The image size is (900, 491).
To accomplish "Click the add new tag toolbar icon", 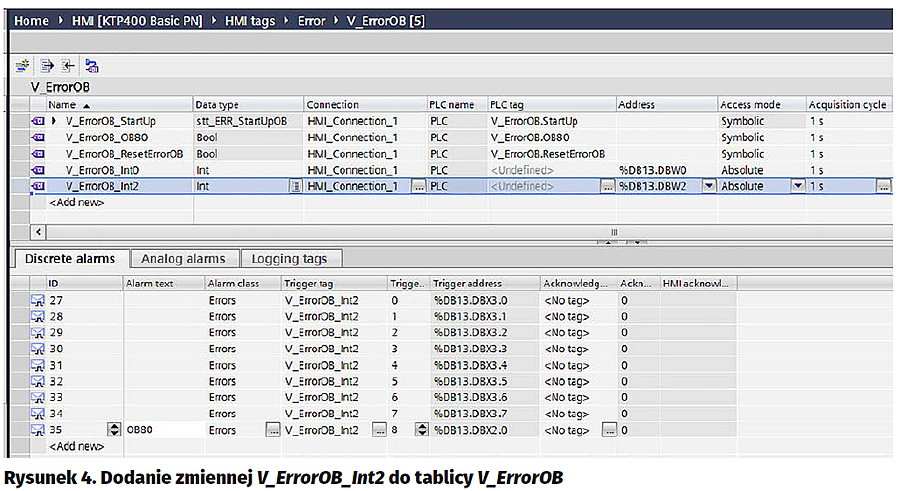I will coord(21,66).
